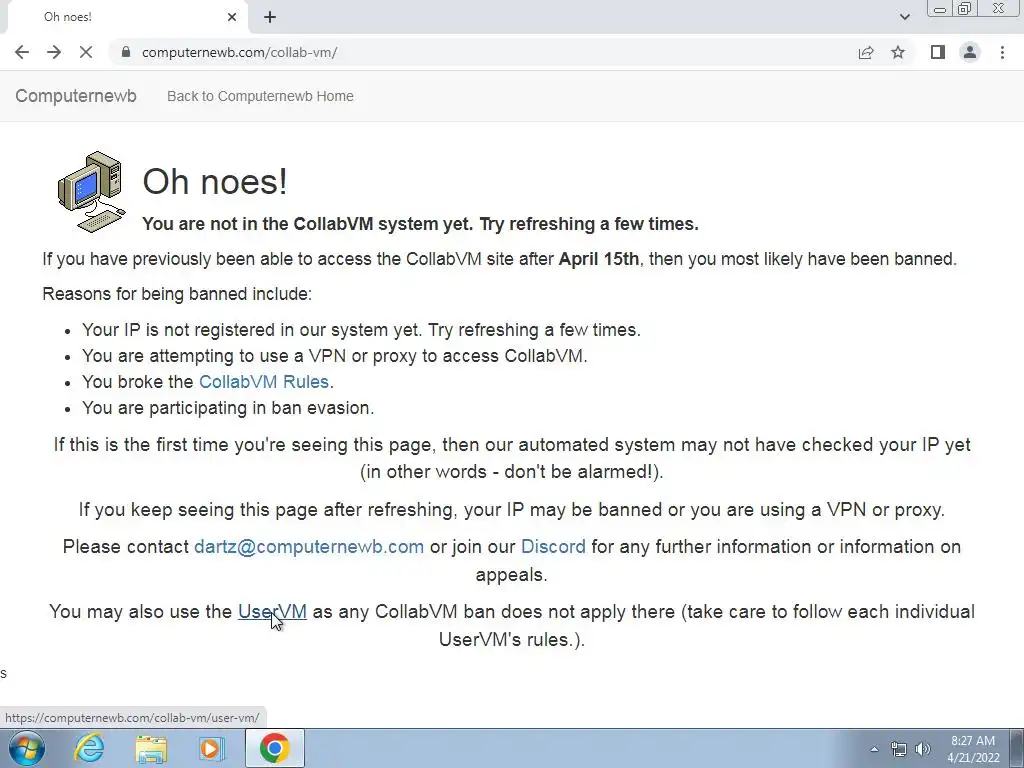Screen dimensions: 1024x768
Task: Click the "Oh noes!" heading
Action: click(x=215, y=181)
